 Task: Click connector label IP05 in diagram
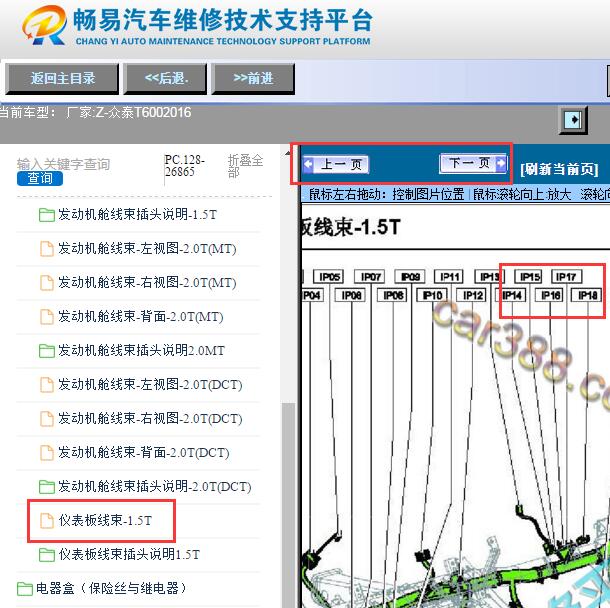click(x=329, y=277)
